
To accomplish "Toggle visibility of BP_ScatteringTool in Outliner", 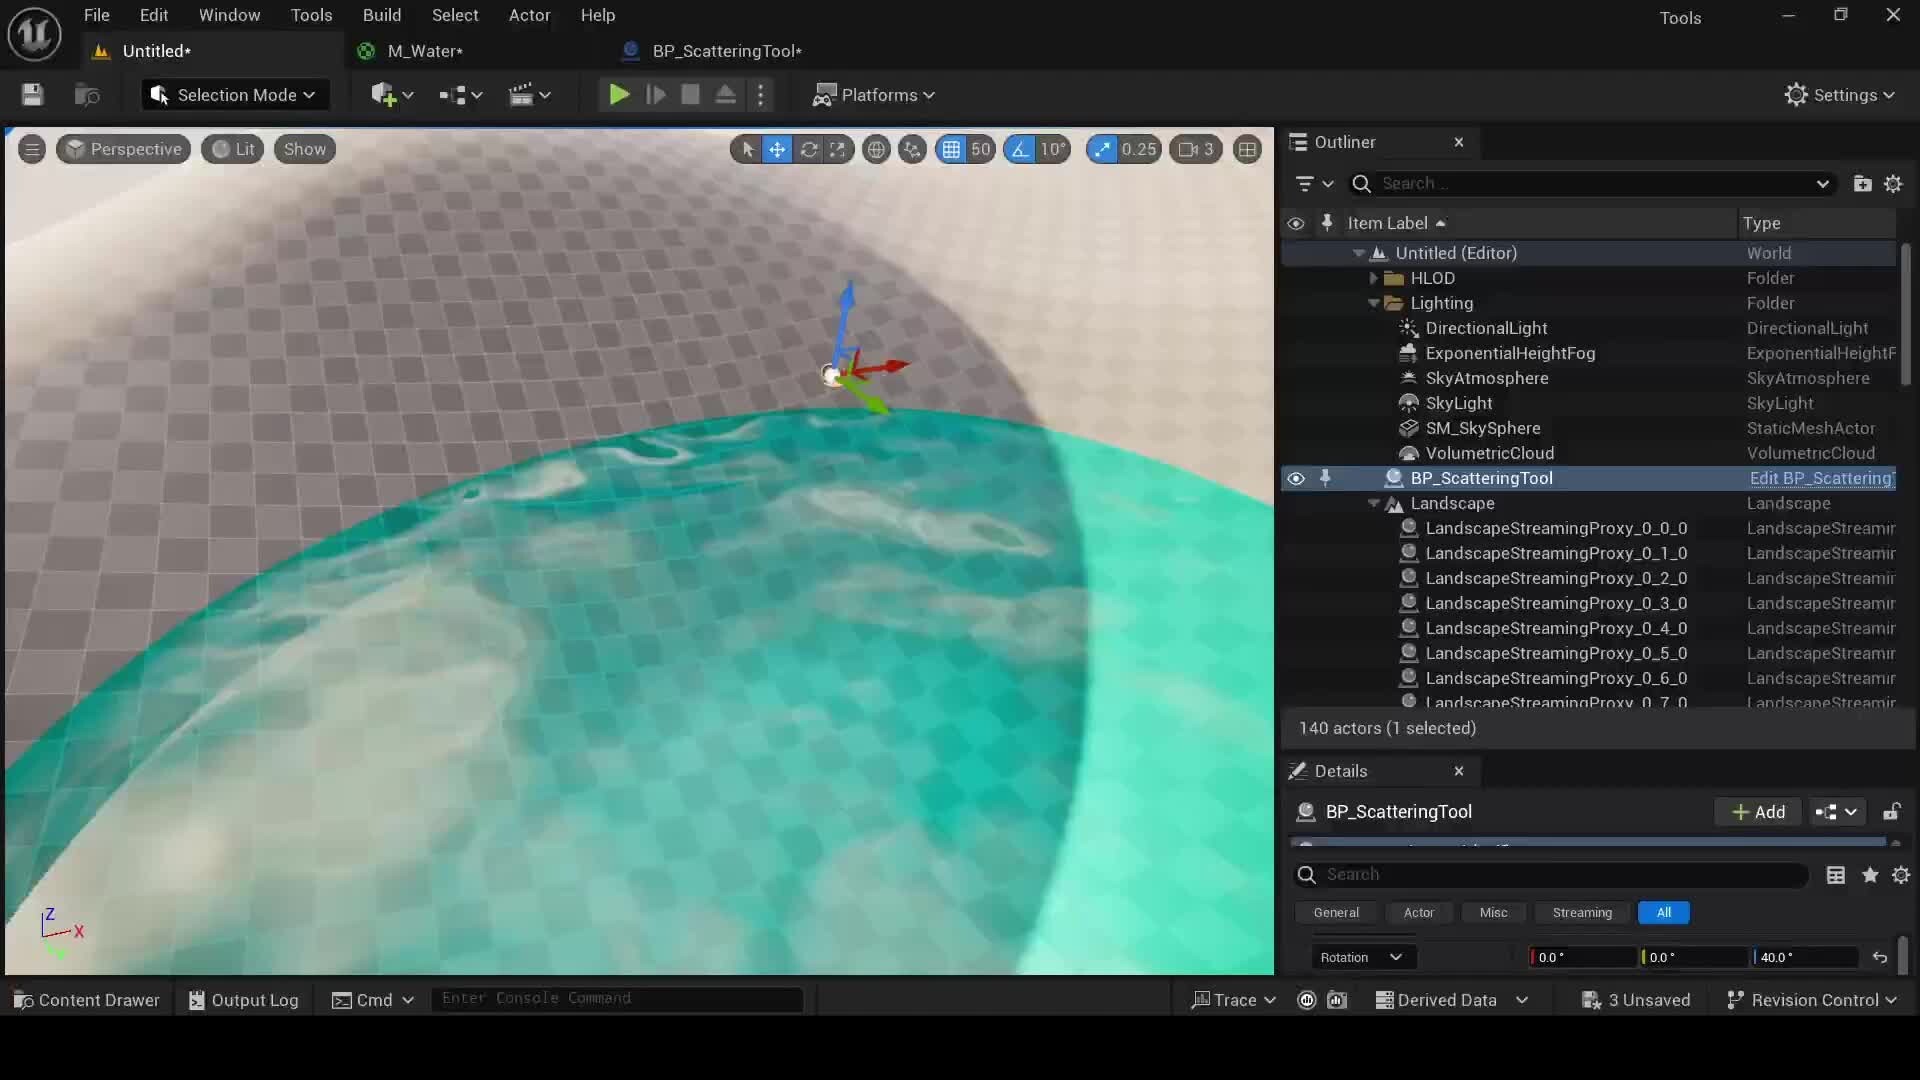I will [1296, 479].
